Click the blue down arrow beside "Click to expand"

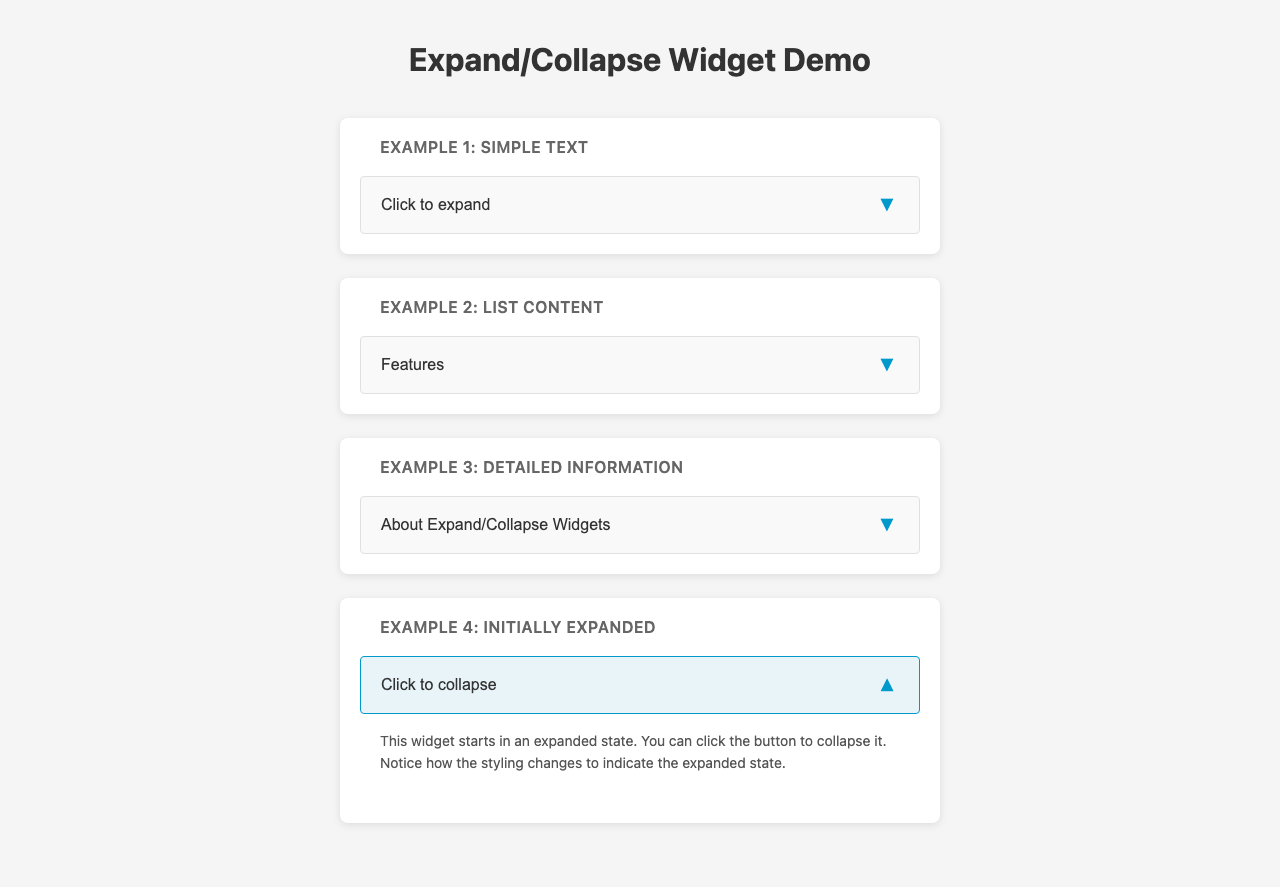click(886, 205)
